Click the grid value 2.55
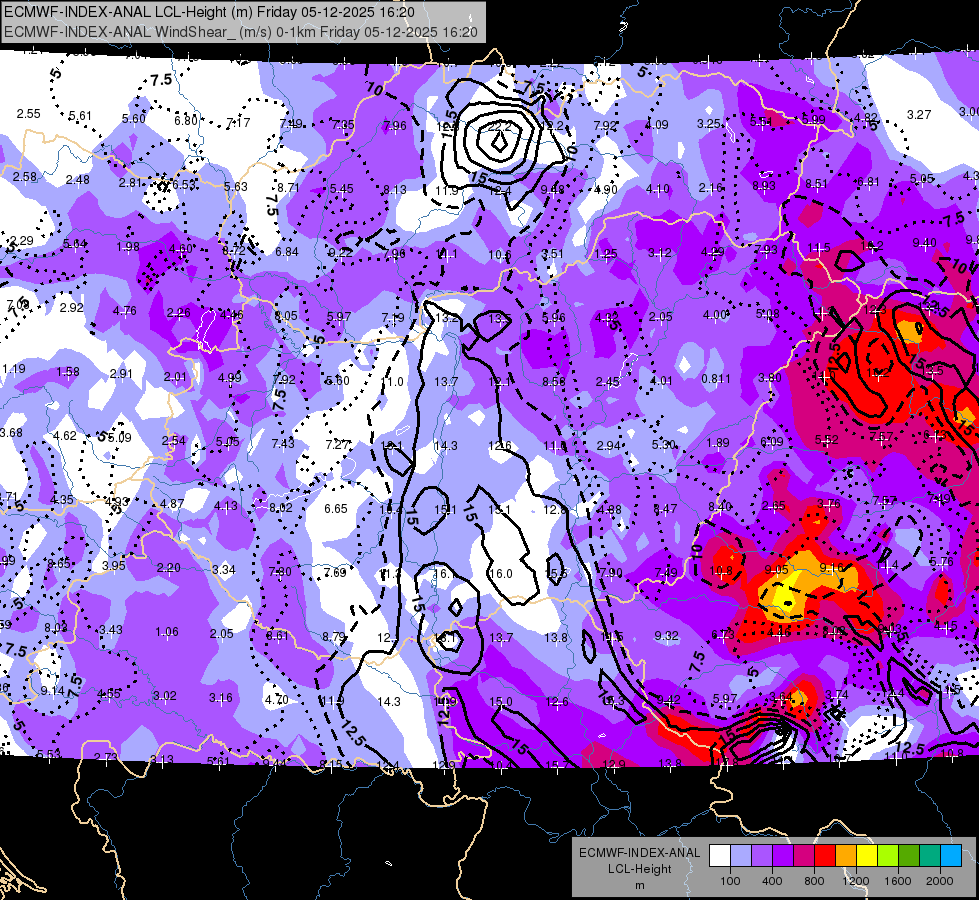Screen dimensions: 979x900 point(29,114)
